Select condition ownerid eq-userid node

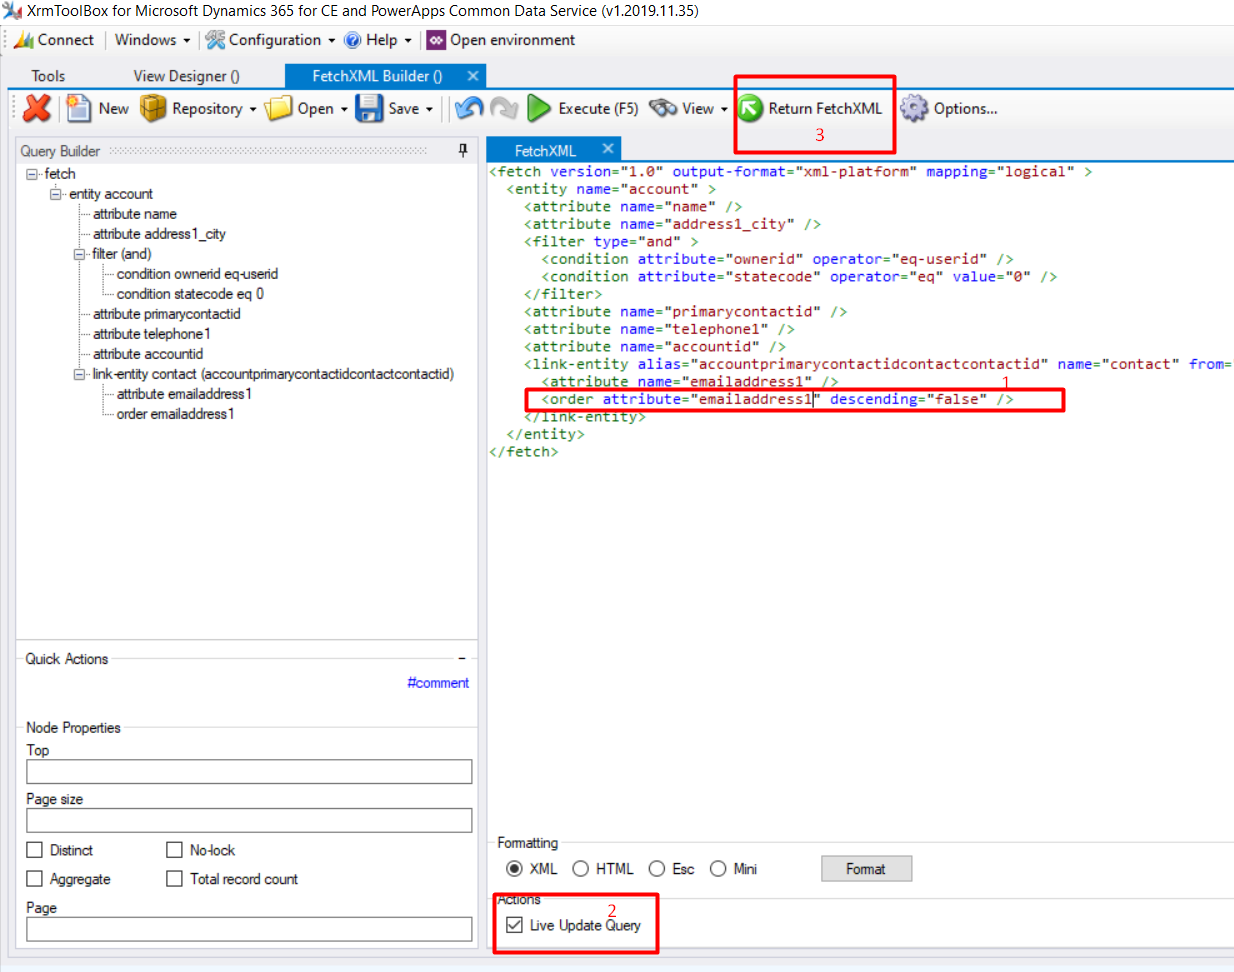pos(197,274)
